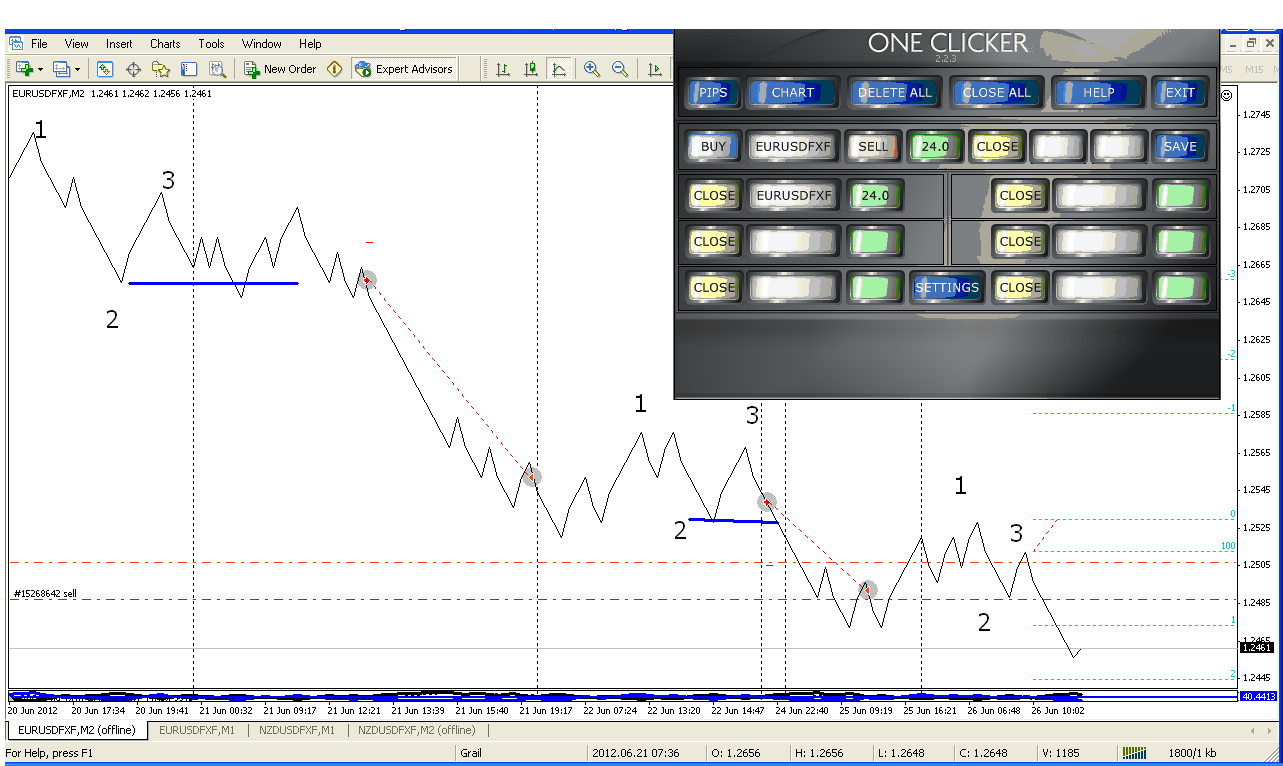Image resolution: width=1283 pixels, height=766 pixels.
Task: Click the EURUSDFXF label in the position row
Action: tap(792, 196)
